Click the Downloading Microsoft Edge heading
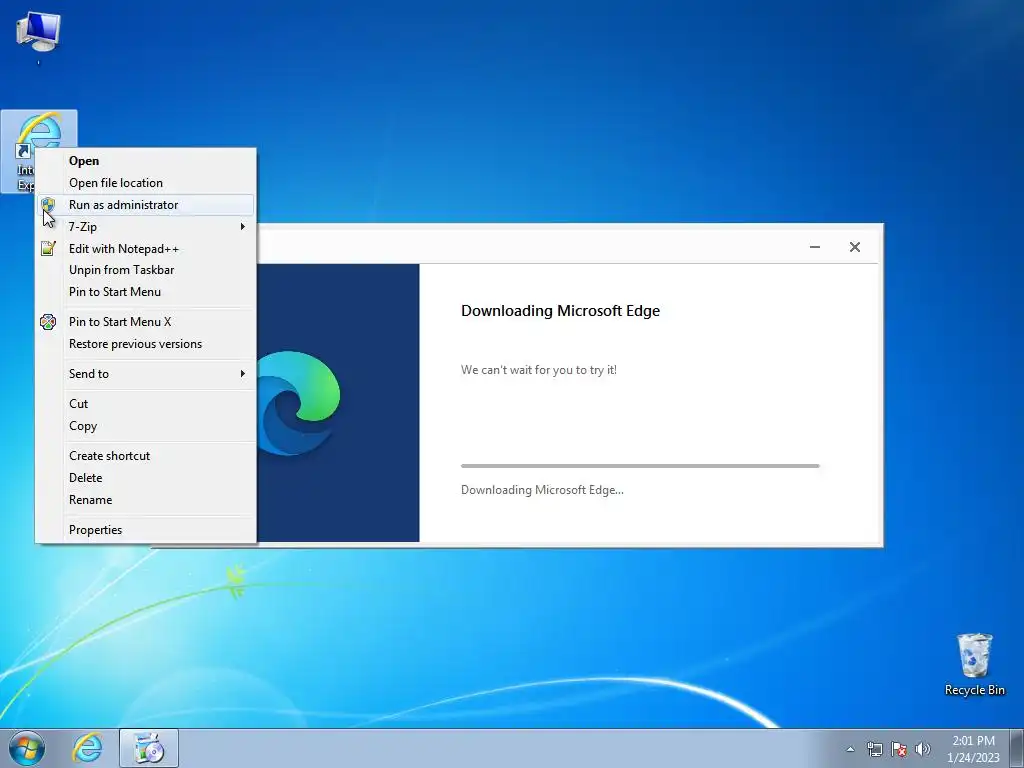This screenshot has height=768, width=1024. (x=560, y=311)
